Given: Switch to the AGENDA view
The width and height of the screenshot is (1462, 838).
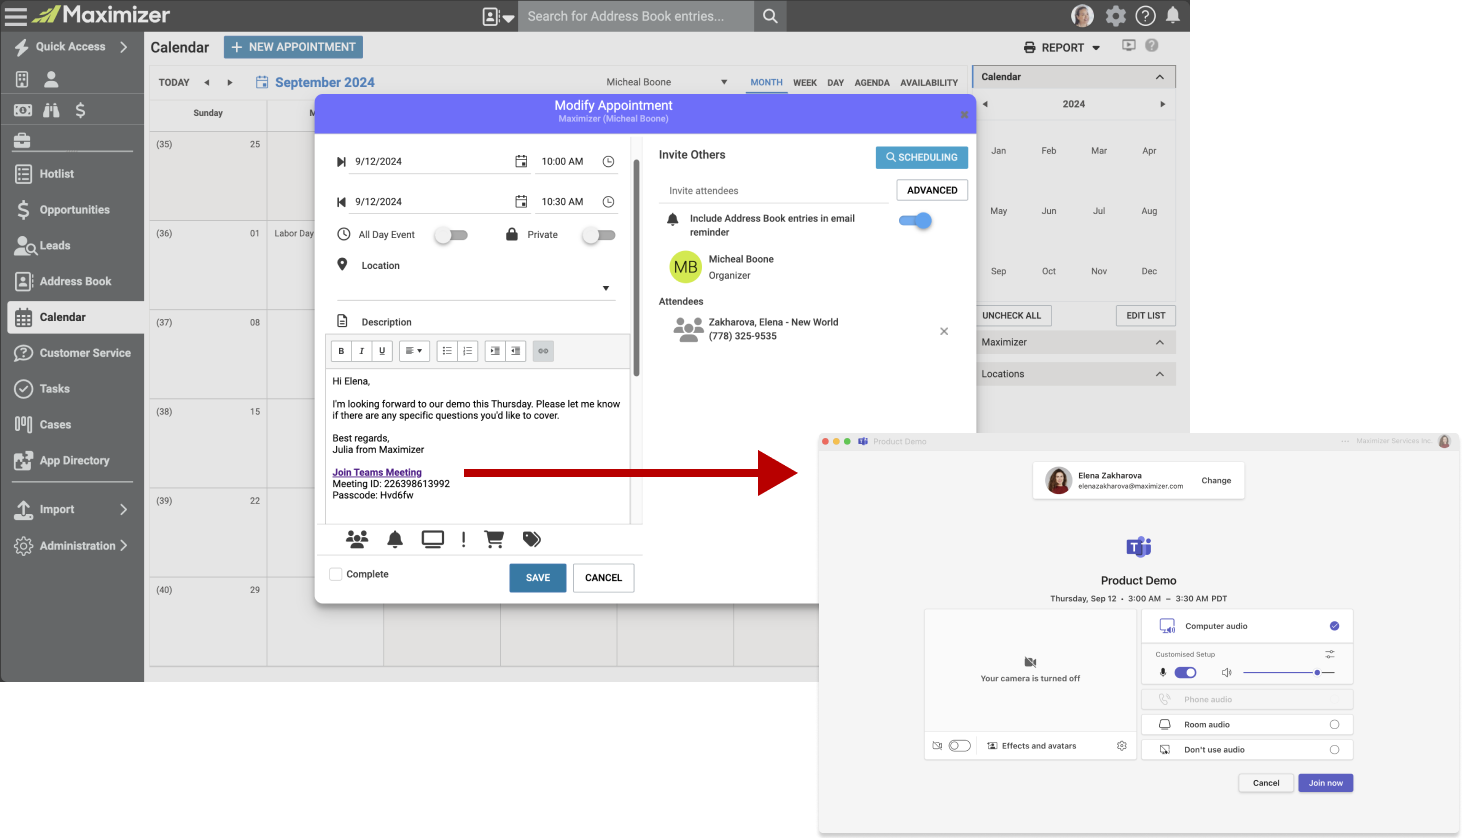Looking at the screenshot, I should [x=872, y=83].
